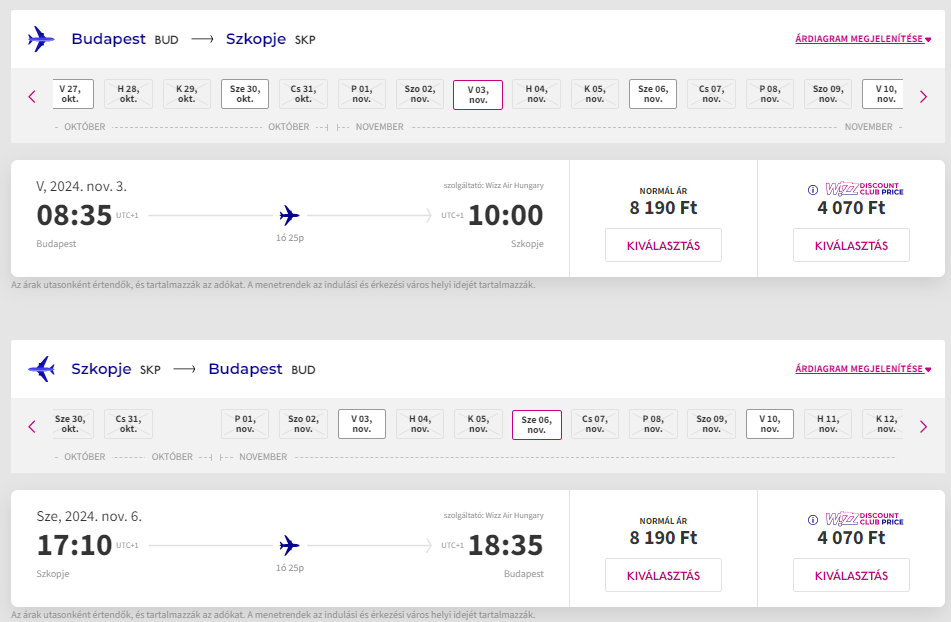This screenshot has width=951, height=622.
Task: Select outbound date Sze 30, okt.
Action: click(245, 94)
